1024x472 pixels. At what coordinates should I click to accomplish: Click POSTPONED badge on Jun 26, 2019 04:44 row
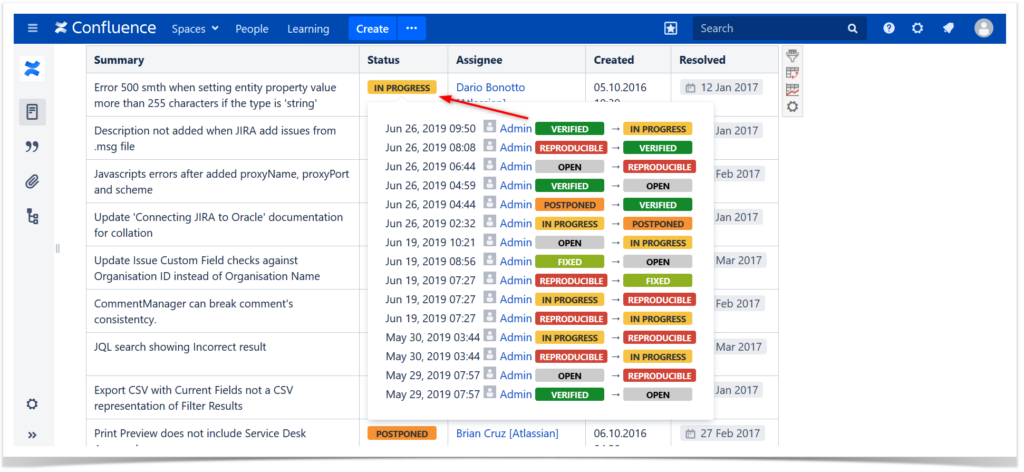(569, 205)
